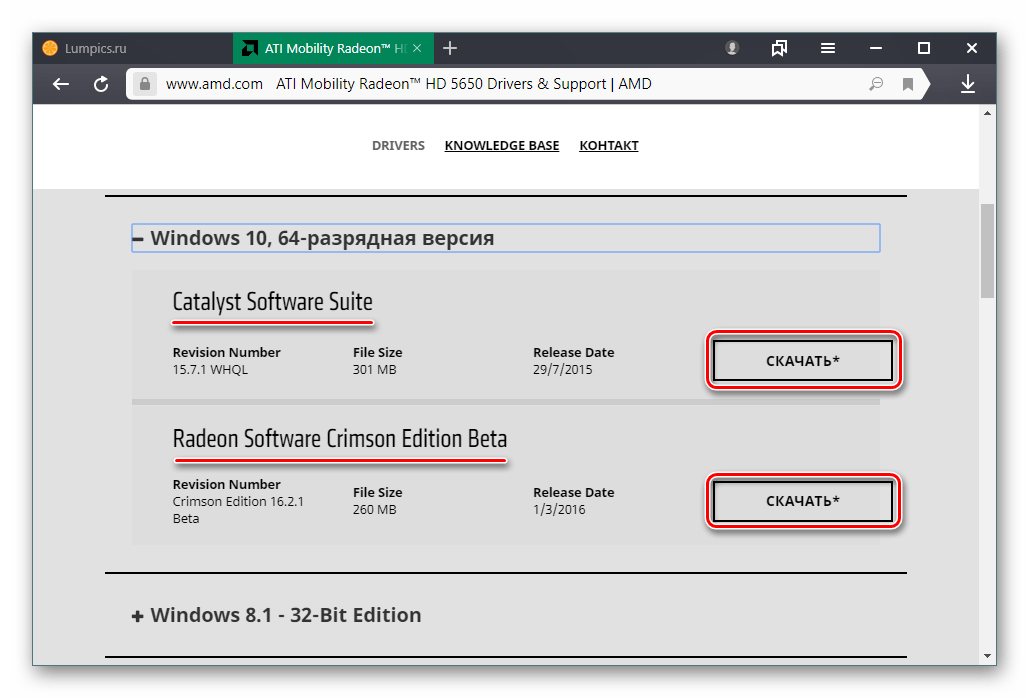Minimize the browser window

tap(875, 48)
